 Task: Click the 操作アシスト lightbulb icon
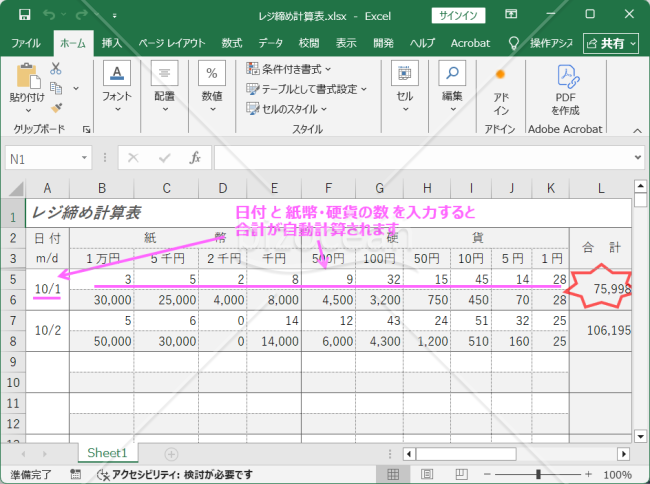point(514,43)
